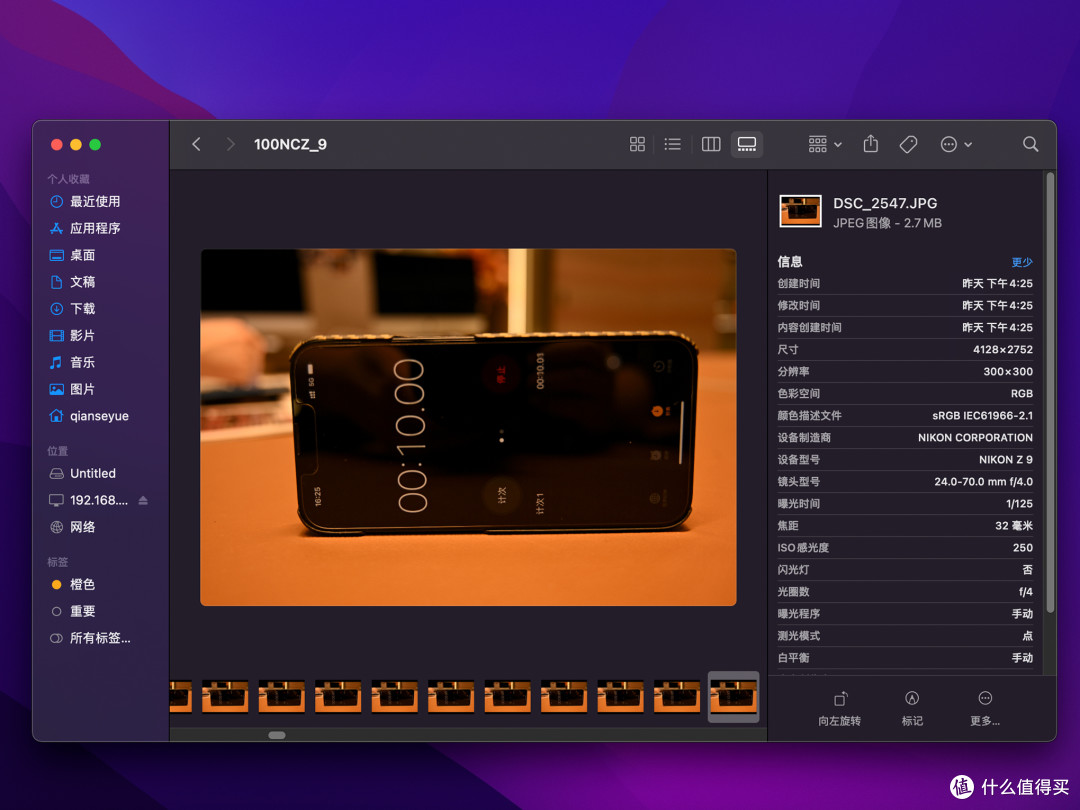Click the red close window button
The width and height of the screenshot is (1080, 810).
56,144
